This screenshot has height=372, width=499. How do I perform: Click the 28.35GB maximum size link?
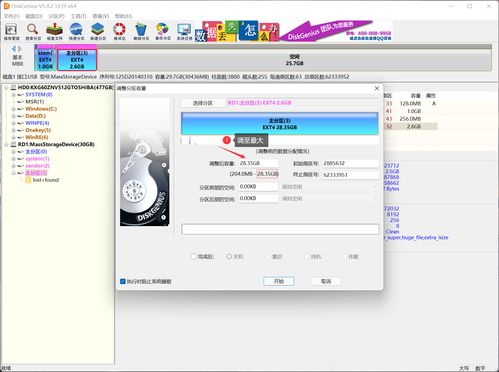pyautogui.click(x=267, y=174)
